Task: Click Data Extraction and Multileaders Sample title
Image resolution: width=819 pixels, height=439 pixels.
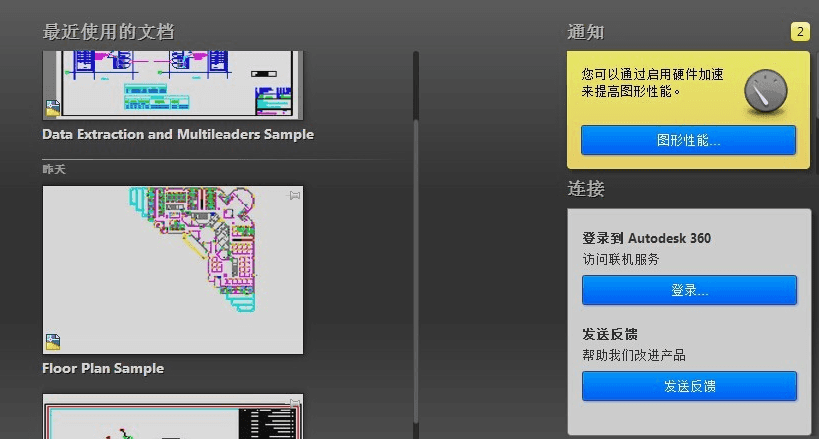Action: [x=178, y=134]
